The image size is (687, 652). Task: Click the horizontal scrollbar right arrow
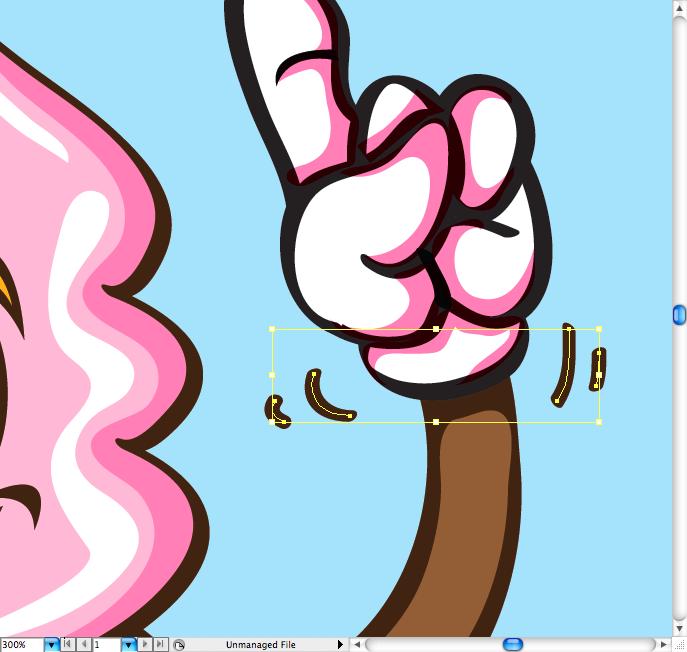(664, 645)
